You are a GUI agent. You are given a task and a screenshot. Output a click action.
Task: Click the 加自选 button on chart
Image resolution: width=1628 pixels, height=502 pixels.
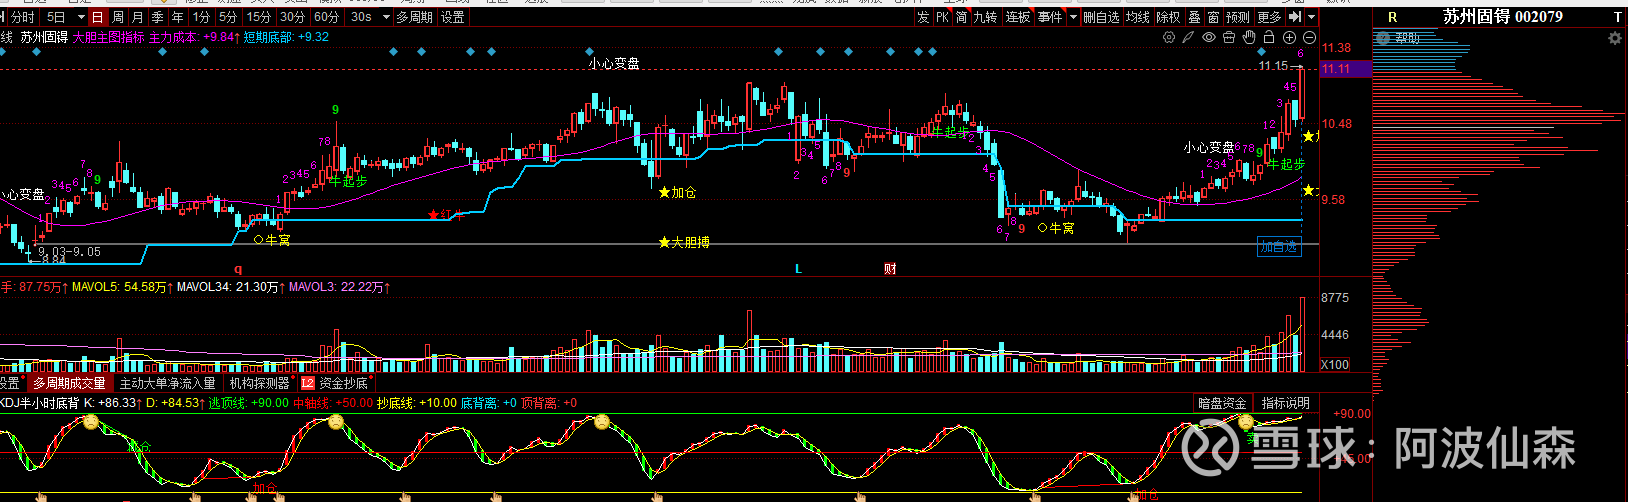1279,247
